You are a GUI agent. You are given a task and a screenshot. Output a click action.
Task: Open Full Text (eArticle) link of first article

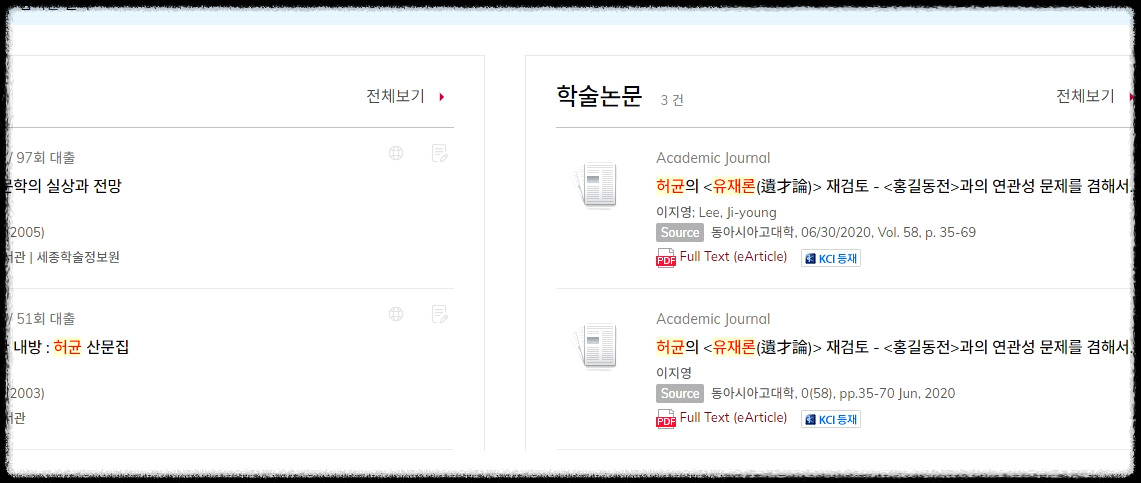(734, 256)
